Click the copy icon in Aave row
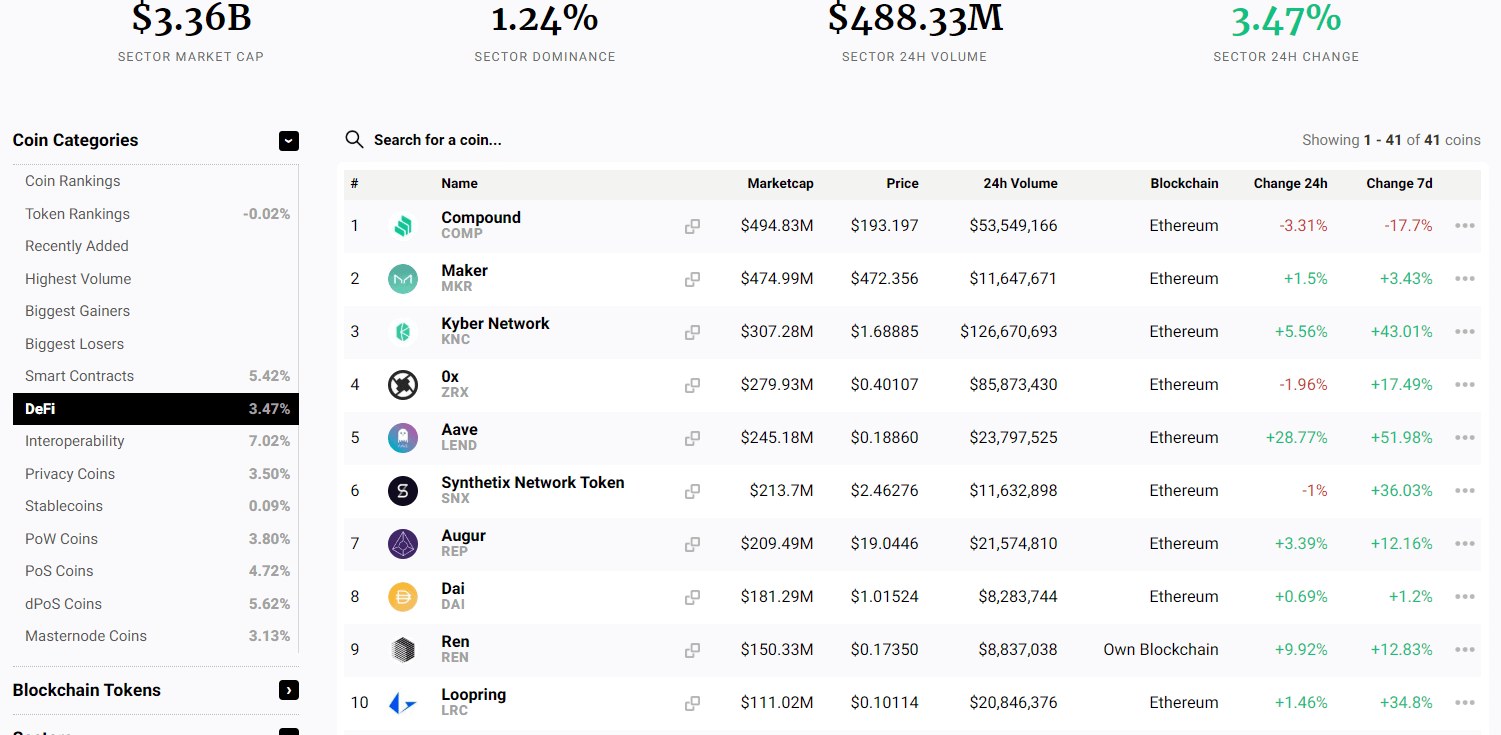The image size is (1501, 735). click(692, 438)
